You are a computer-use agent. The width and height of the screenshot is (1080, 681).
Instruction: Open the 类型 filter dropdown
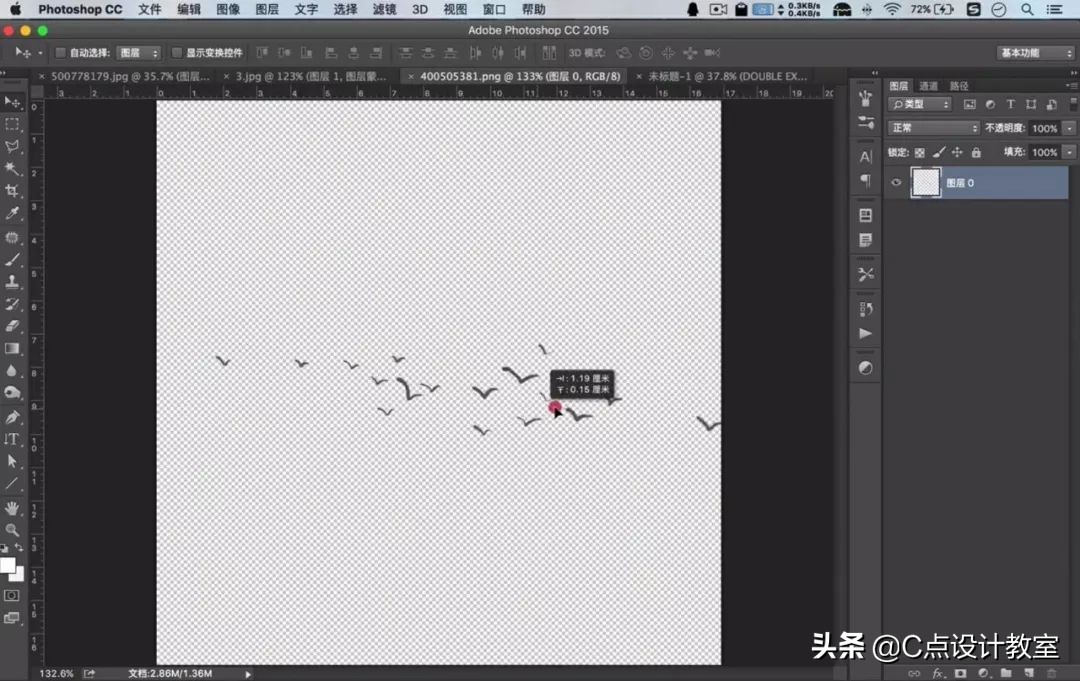click(920, 105)
